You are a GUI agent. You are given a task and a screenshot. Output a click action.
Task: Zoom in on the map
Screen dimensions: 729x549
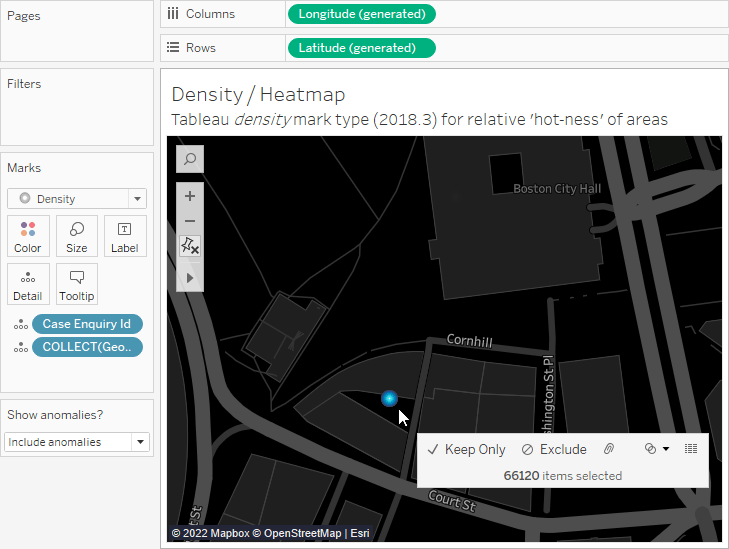[x=190, y=196]
